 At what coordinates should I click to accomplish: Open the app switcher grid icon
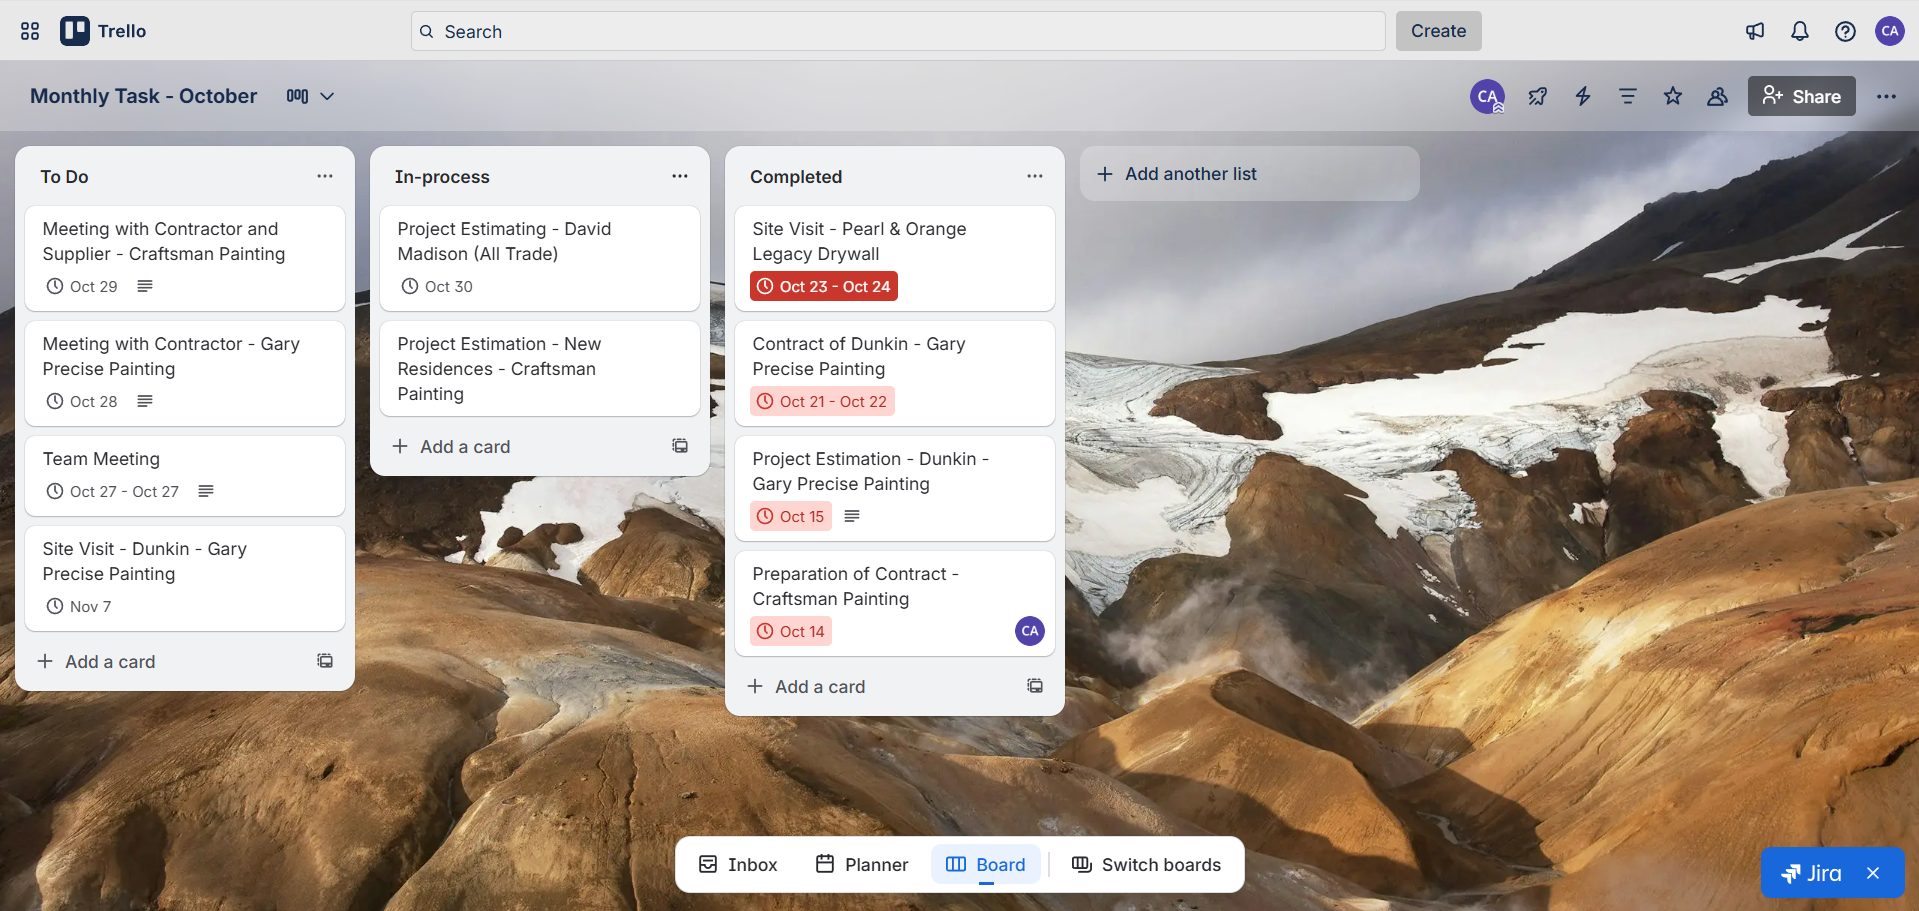click(x=30, y=31)
